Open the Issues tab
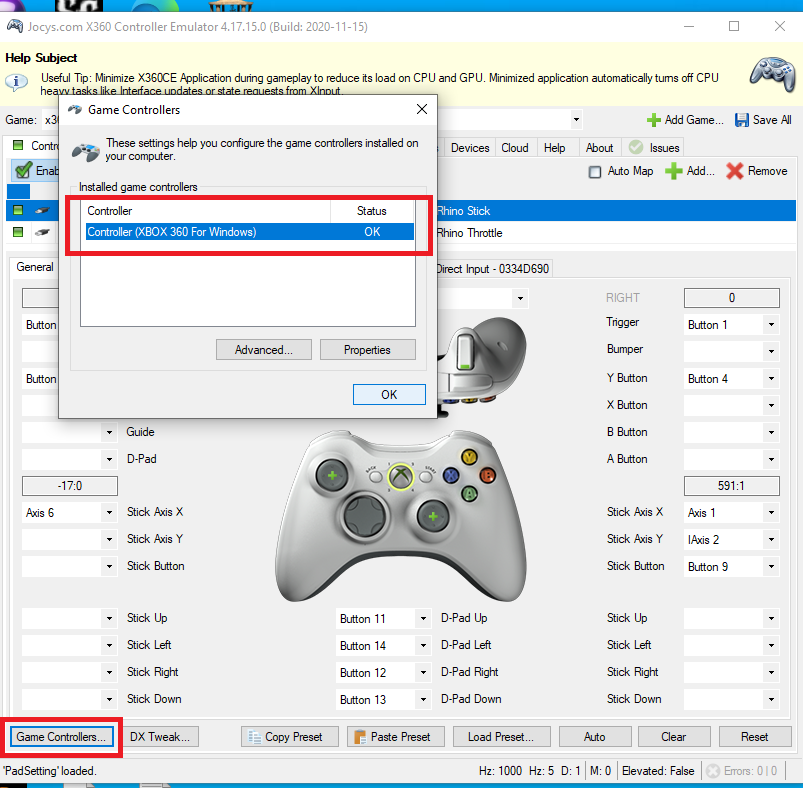This screenshot has width=803, height=788. pos(654,148)
